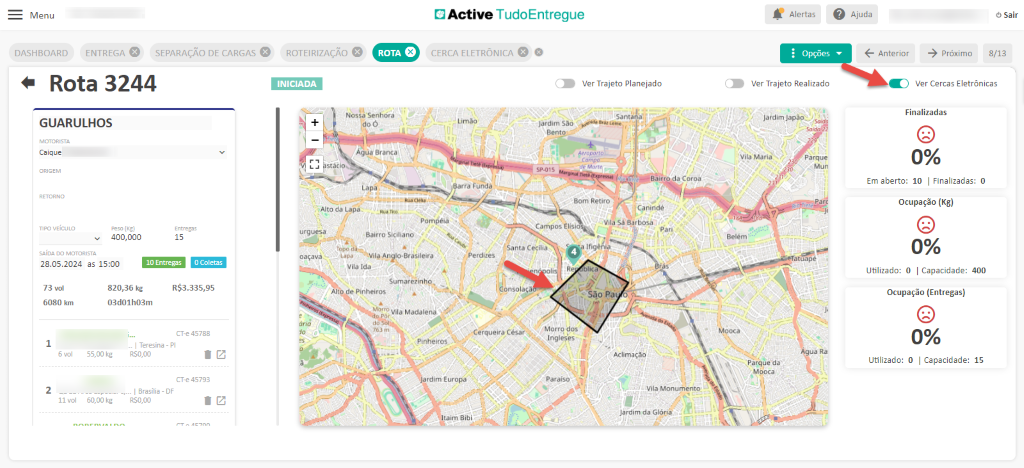This screenshot has height=468, width=1024.
Task: Open the Ajuda help icon
Action: point(838,15)
